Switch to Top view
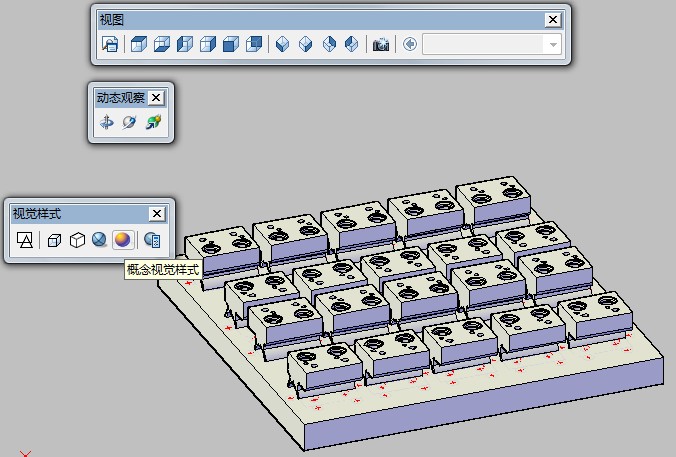676x457 pixels. click(138, 44)
